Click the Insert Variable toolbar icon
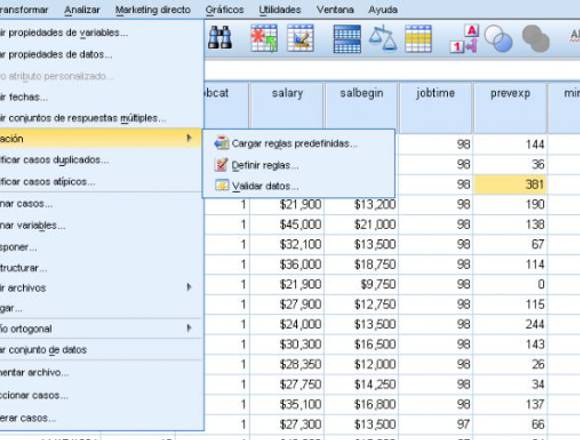580x440 pixels. pyautogui.click(x=300, y=38)
